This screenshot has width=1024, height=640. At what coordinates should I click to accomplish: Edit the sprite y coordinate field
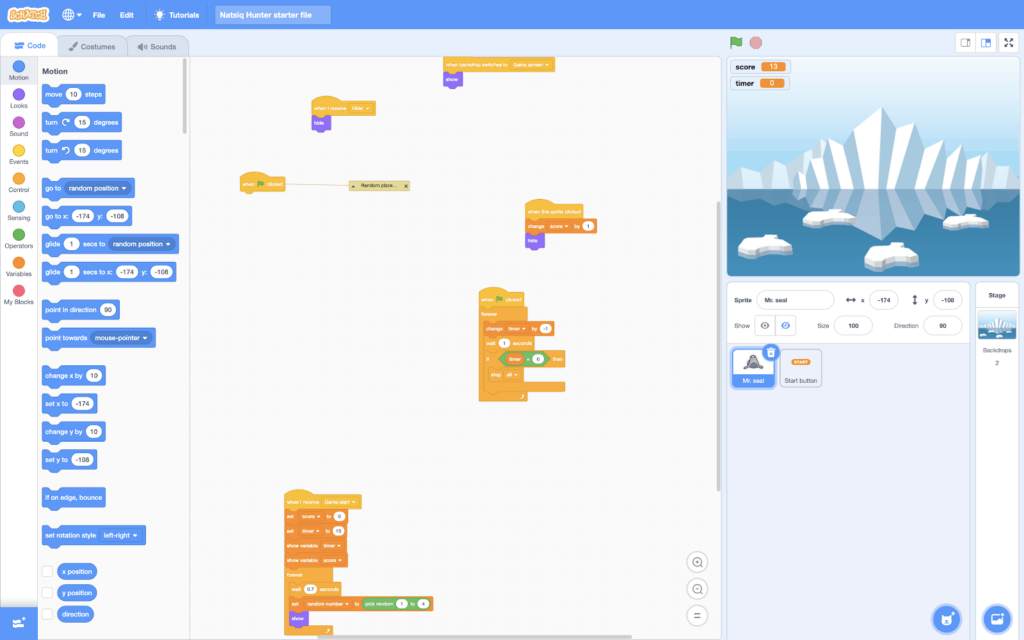(948, 300)
